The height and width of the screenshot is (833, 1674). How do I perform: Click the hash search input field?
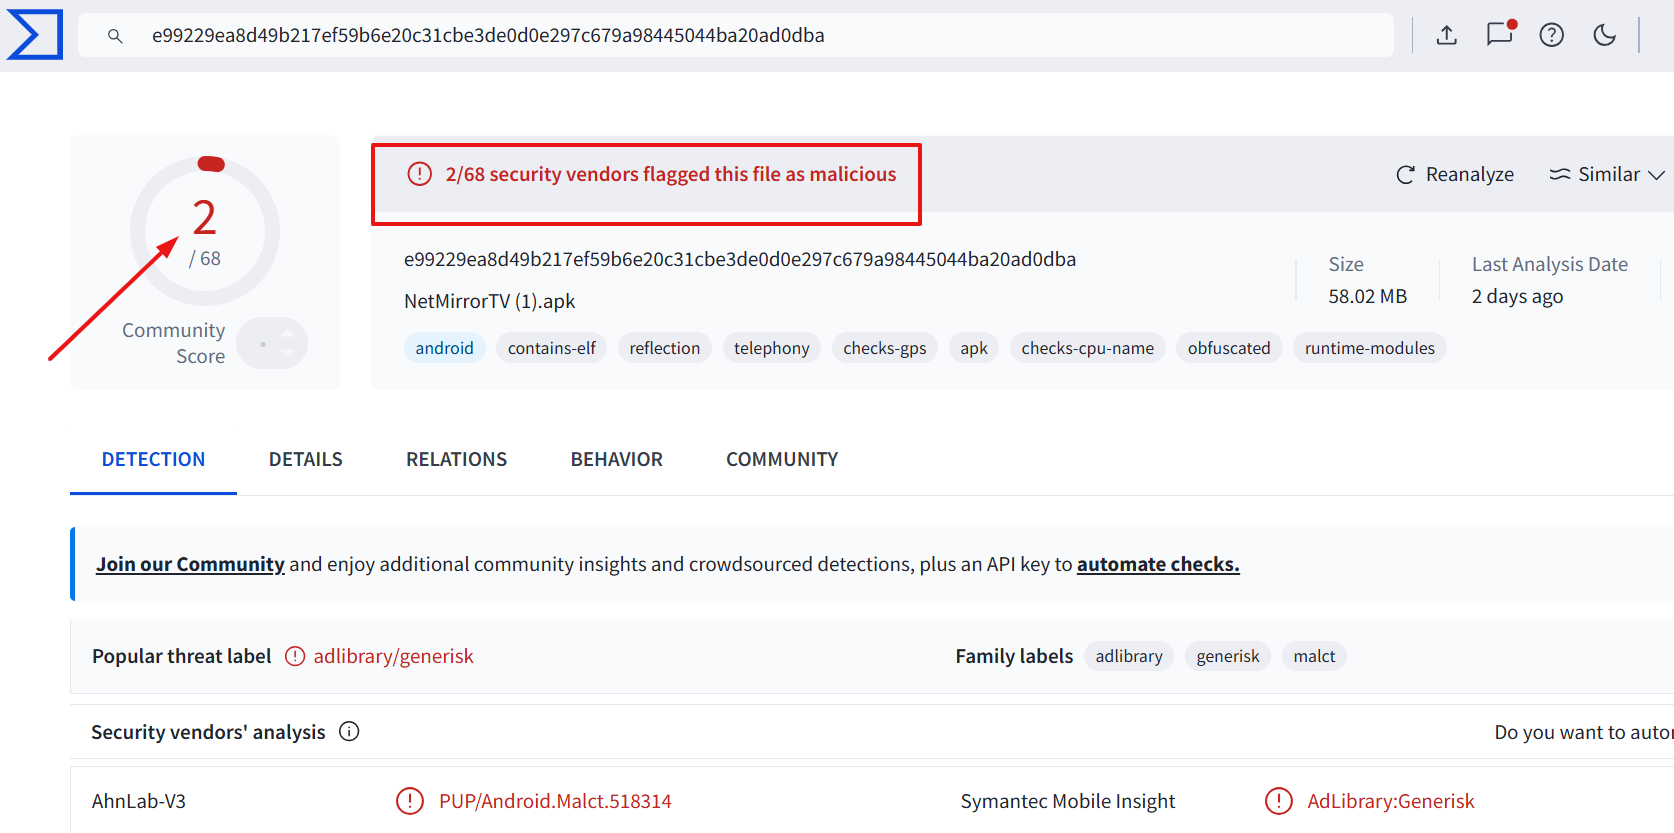coord(735,35)
